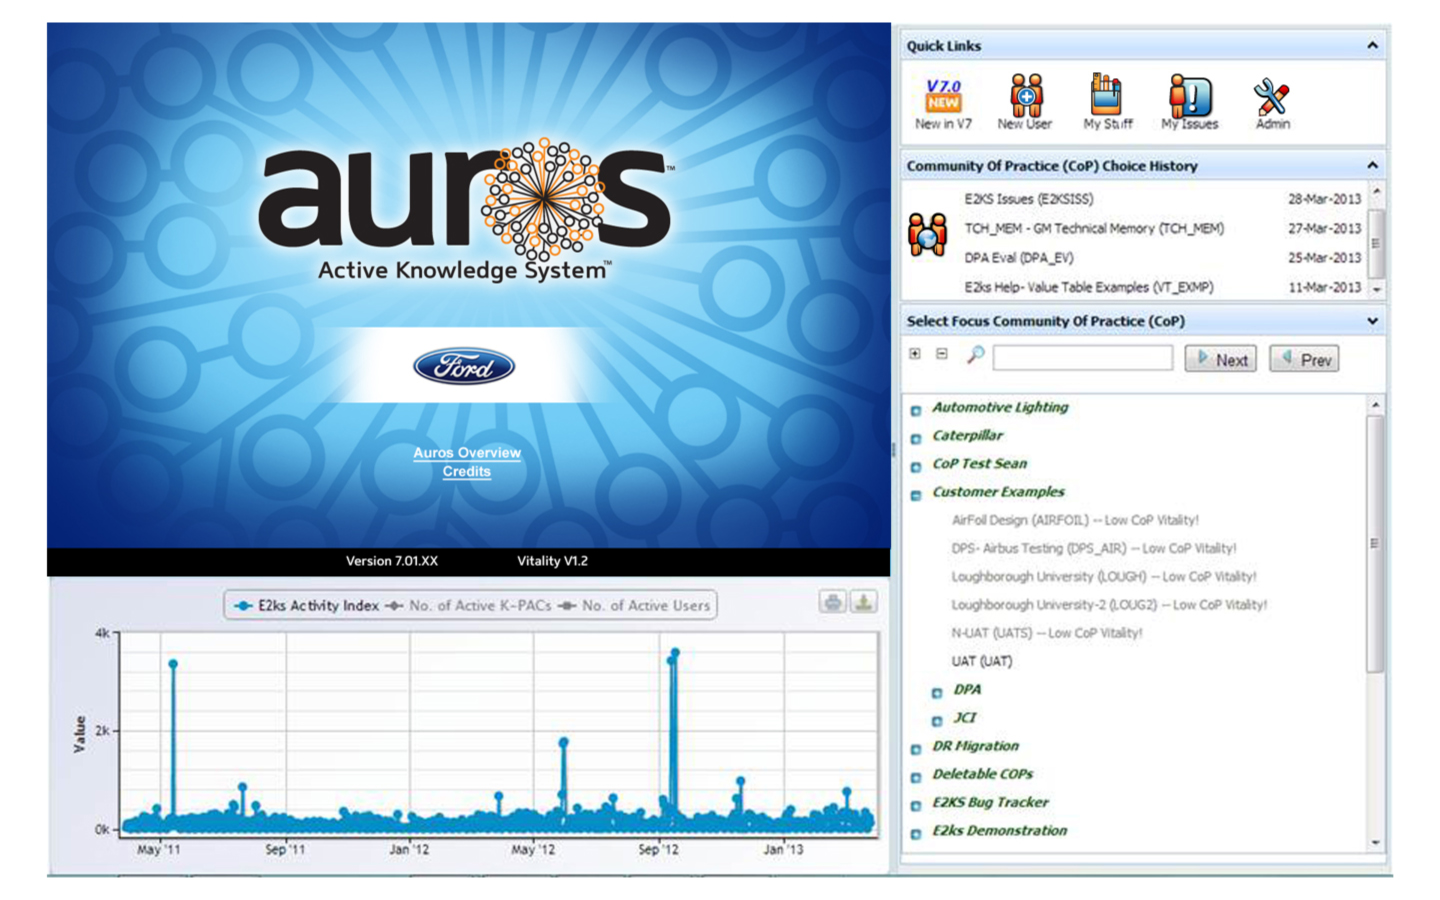Click the CoP search text field
This screenshot has height=900, width=1440.
1082,358
